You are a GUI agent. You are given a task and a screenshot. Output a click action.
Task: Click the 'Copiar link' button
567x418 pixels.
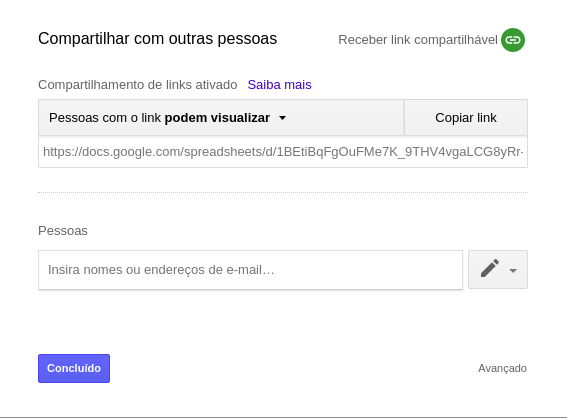coord(466,118)
